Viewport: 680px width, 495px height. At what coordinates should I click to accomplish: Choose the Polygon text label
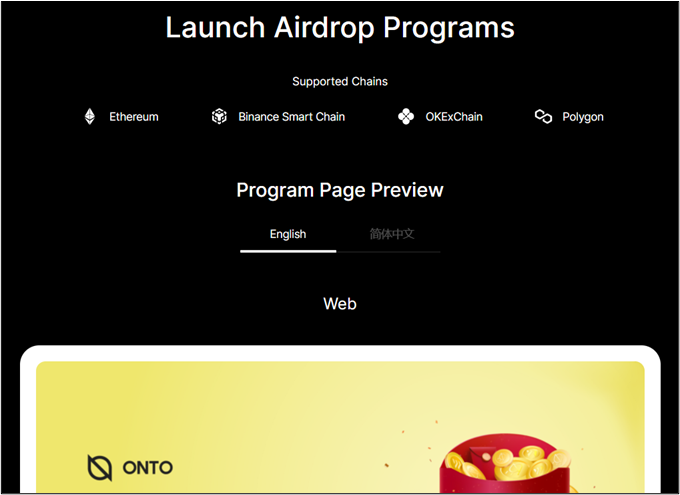(583, 117)
